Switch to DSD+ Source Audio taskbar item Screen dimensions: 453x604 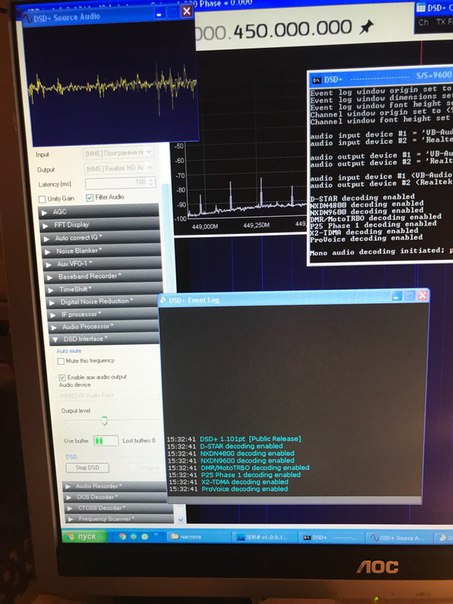pyautogui.click(x=398, y=538)
